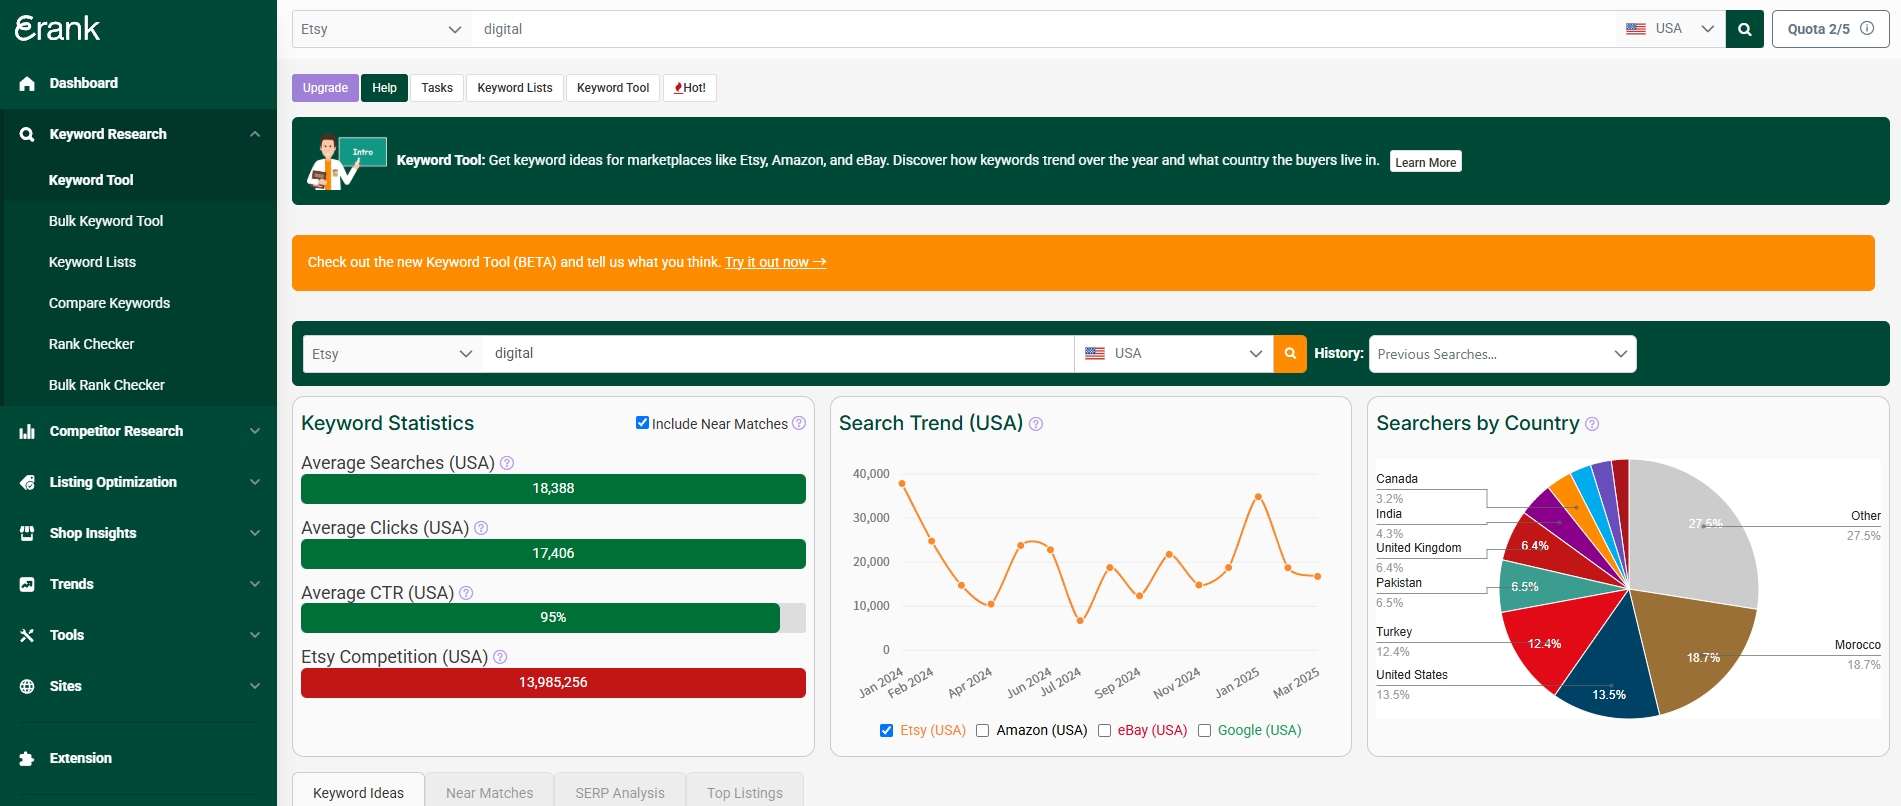1901x806 pixels.
Task: Click the Sites globe icon
Action: tap(27, 686)
